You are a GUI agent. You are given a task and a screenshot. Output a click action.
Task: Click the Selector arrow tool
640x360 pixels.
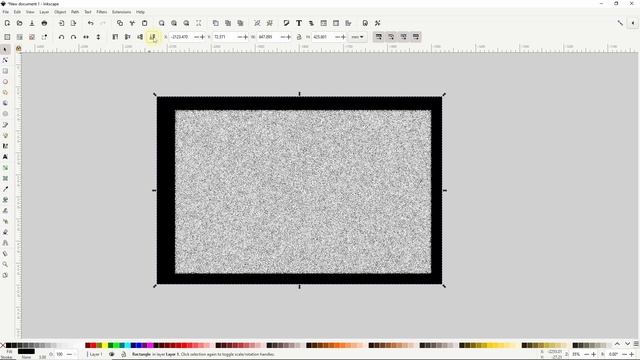coord(5,50)
